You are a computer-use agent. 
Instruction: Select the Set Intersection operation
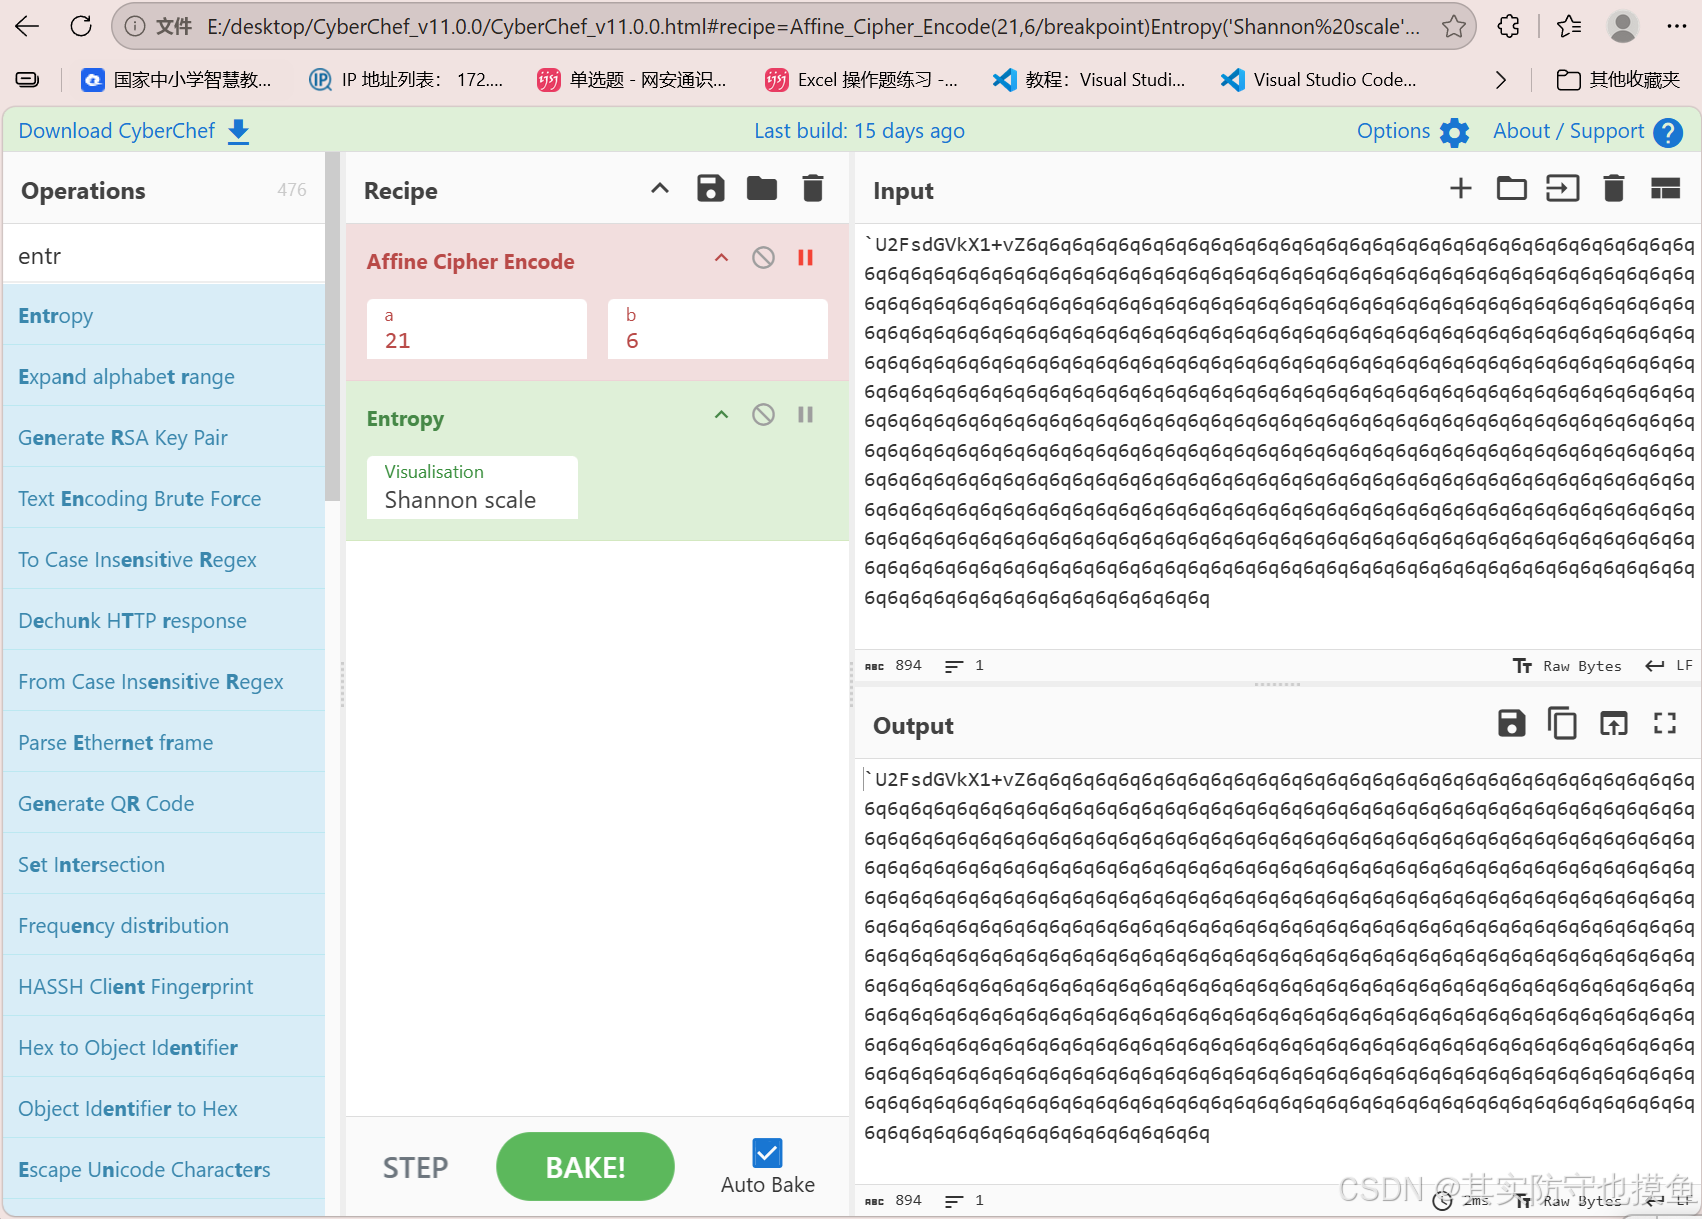[164, 865]
